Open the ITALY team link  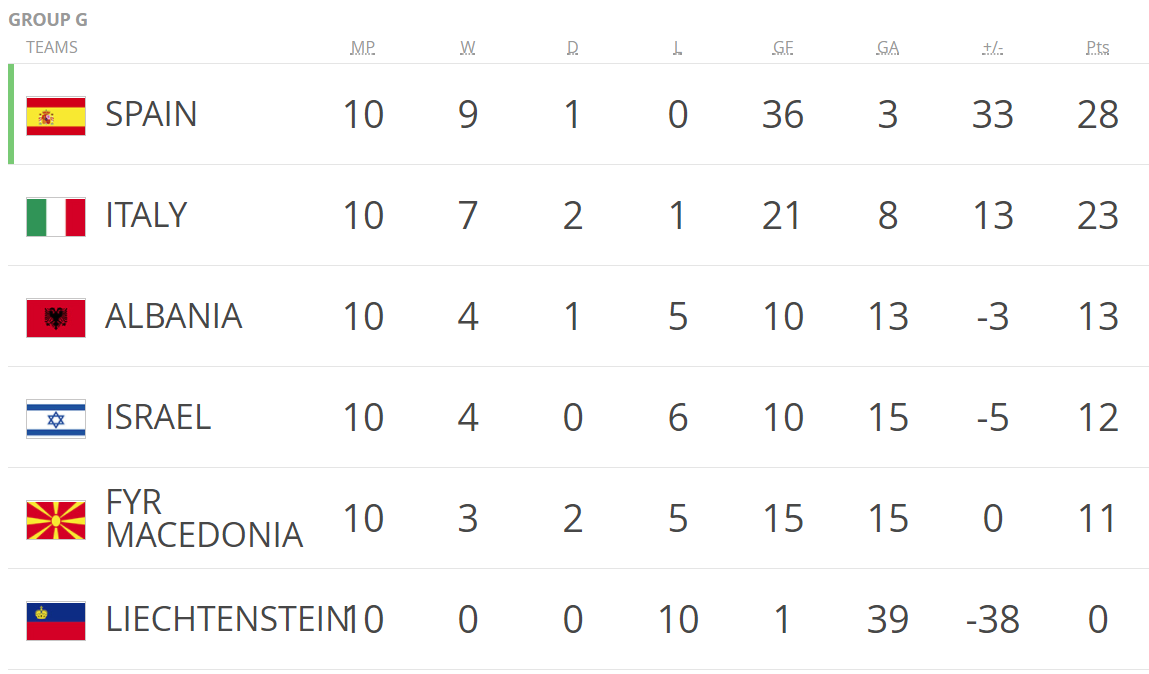[x=147, y=215]
